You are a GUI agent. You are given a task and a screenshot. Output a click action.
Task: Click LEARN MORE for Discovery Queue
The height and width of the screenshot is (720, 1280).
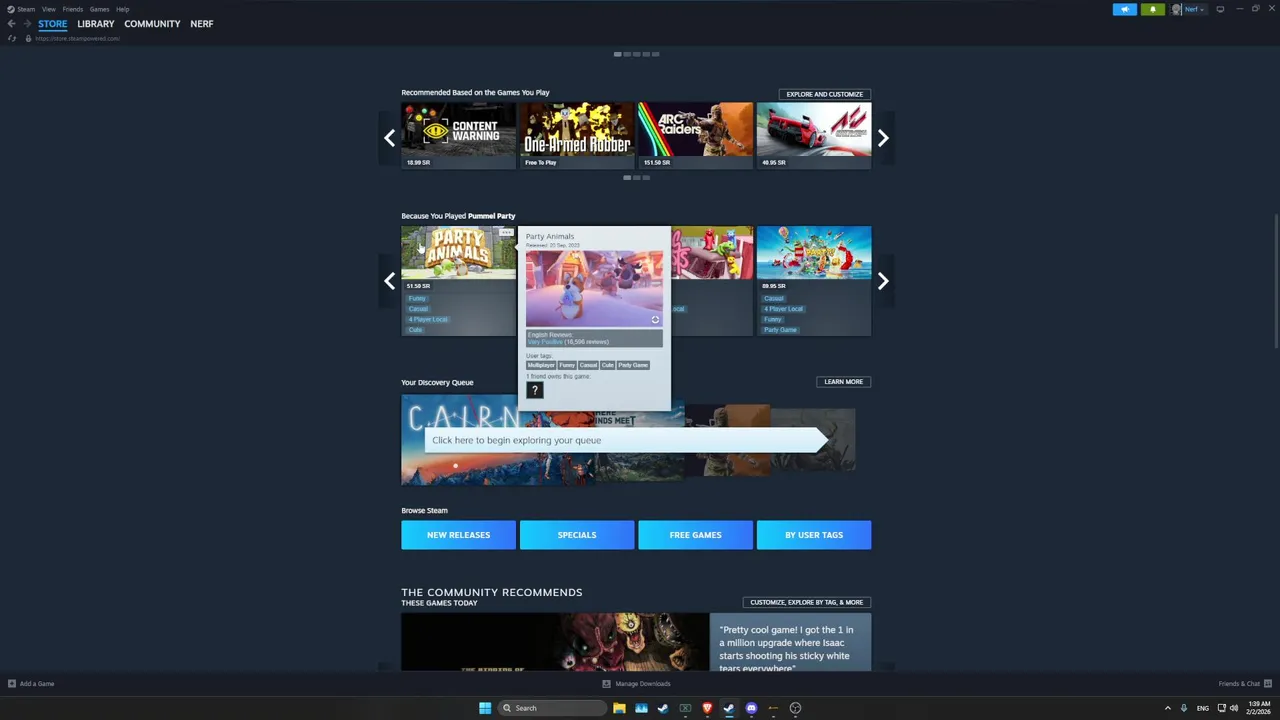[843, 382]
